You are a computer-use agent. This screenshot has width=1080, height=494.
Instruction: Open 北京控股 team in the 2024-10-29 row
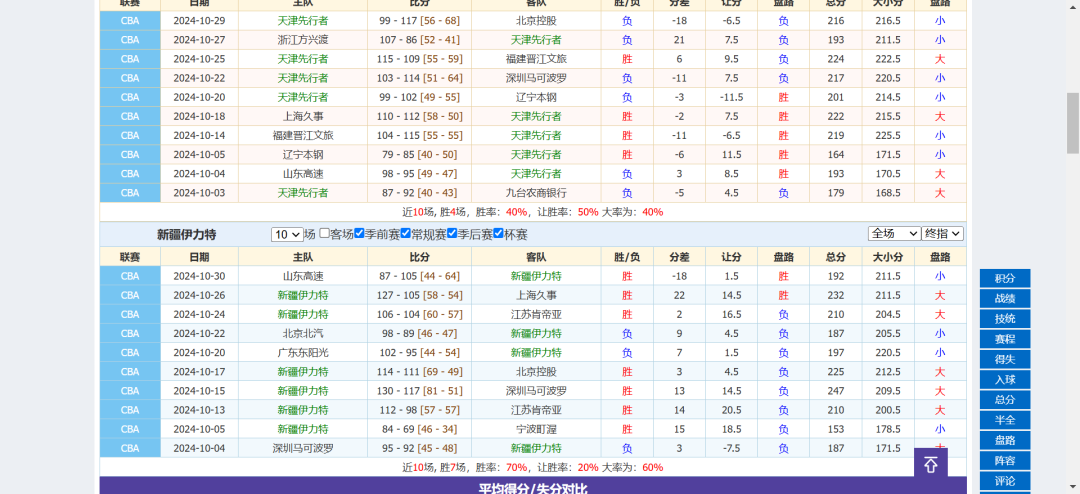tap(536, 21)
